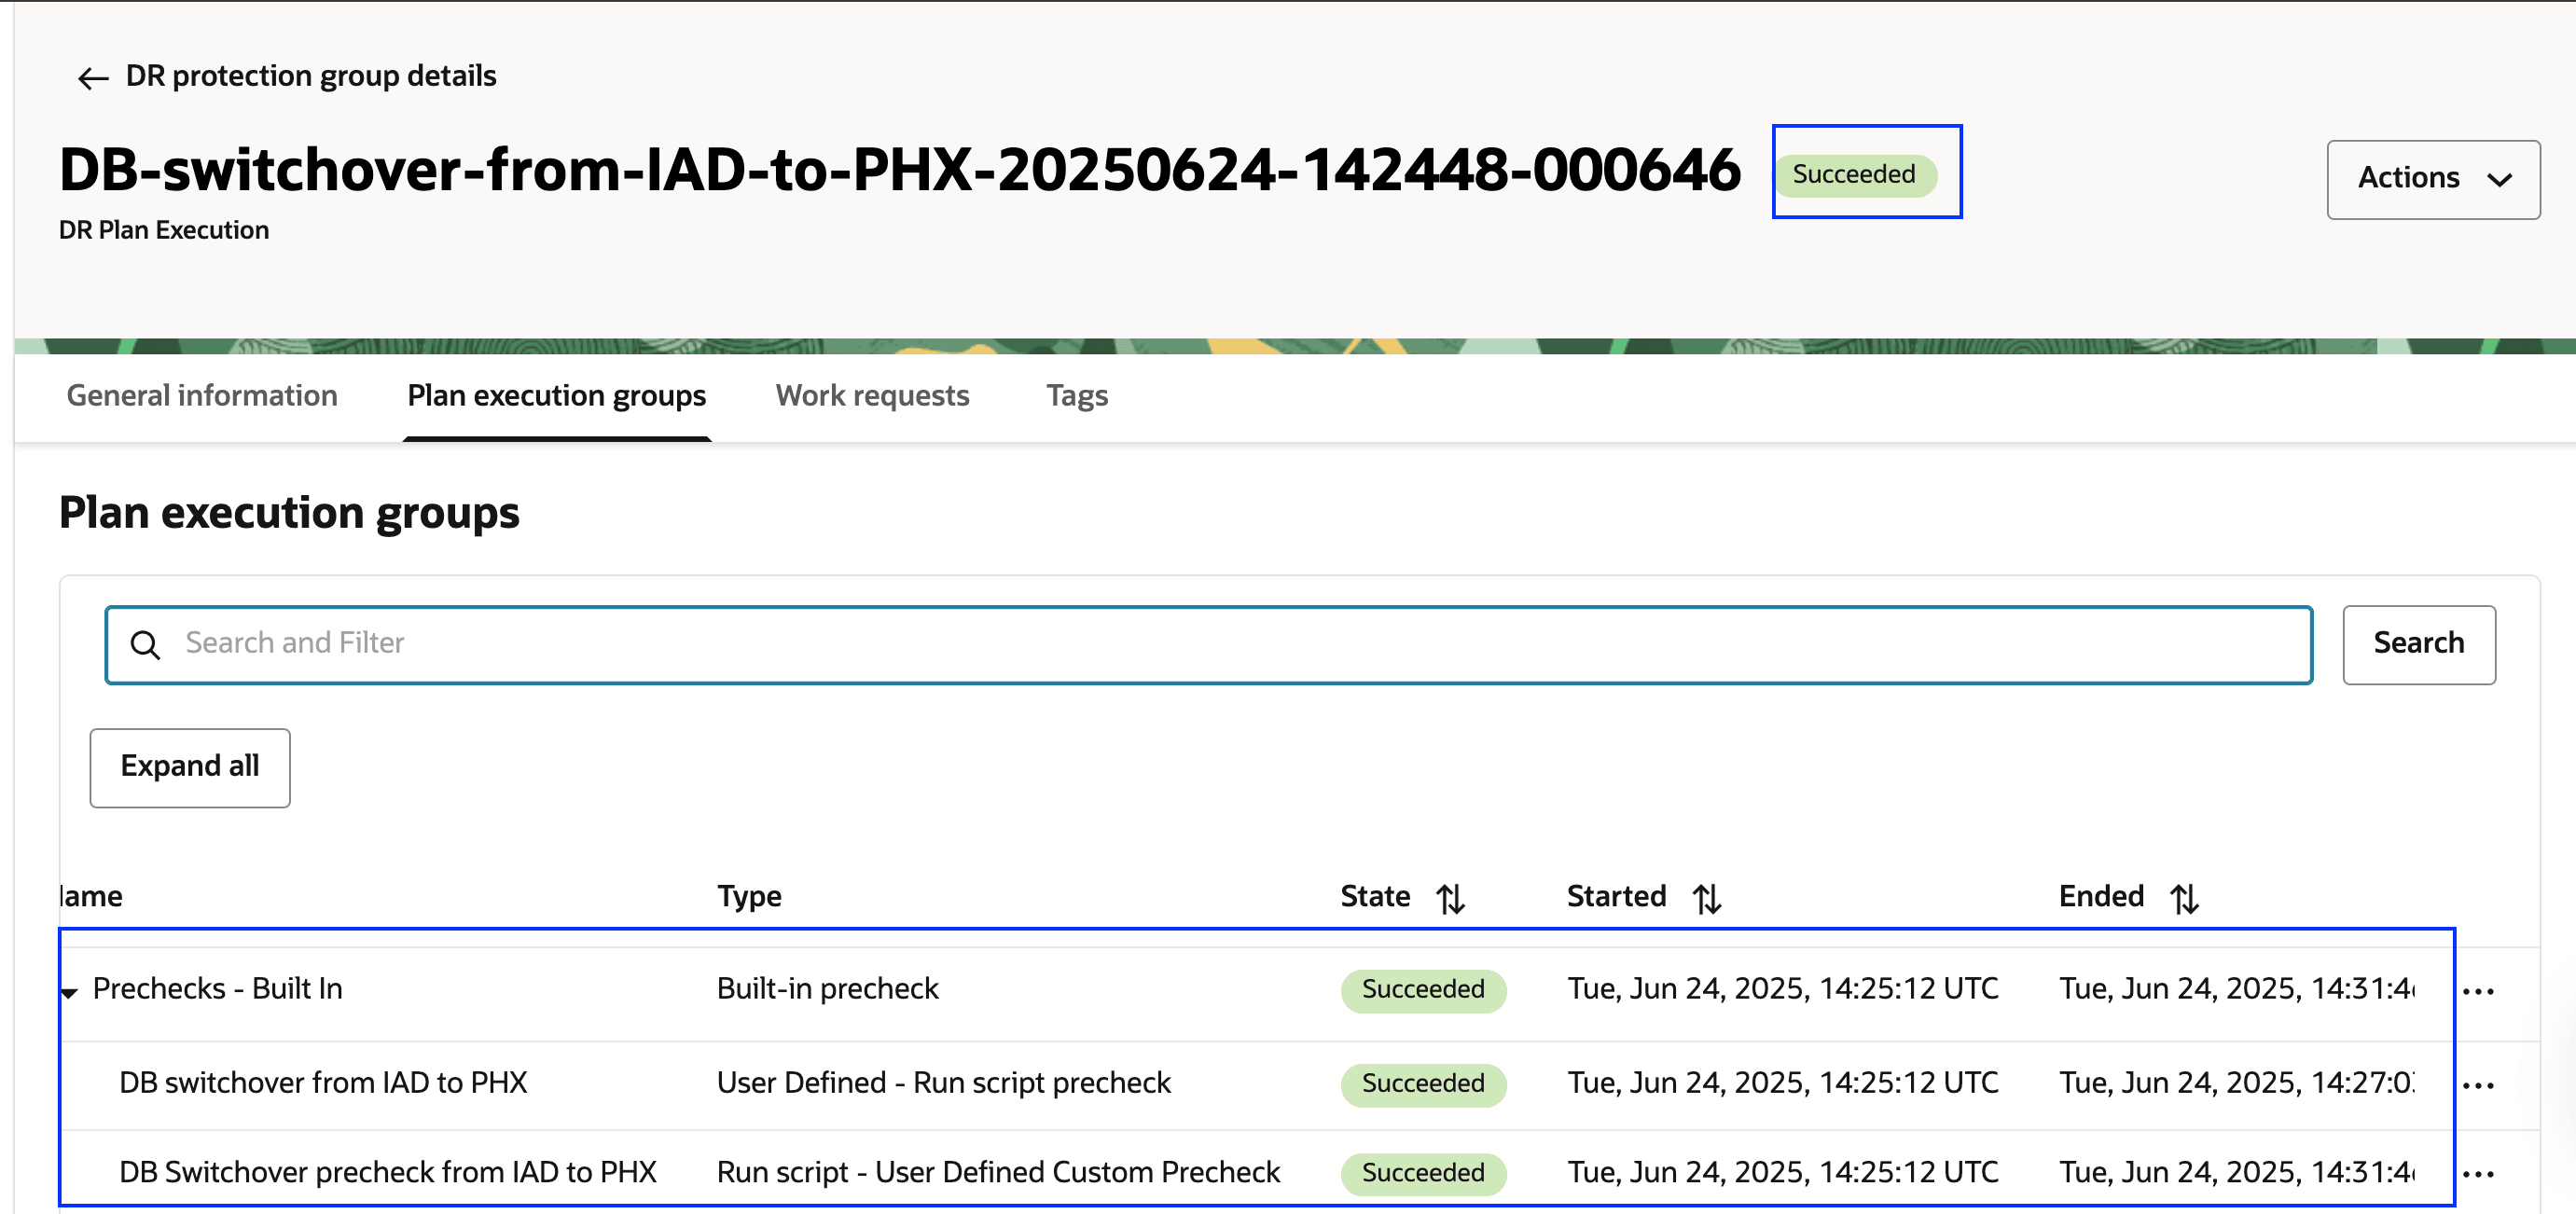Click the Succeeded badge next to the plan title
Viewport: 2576px width, 1214px height.
pos(1855,173)
